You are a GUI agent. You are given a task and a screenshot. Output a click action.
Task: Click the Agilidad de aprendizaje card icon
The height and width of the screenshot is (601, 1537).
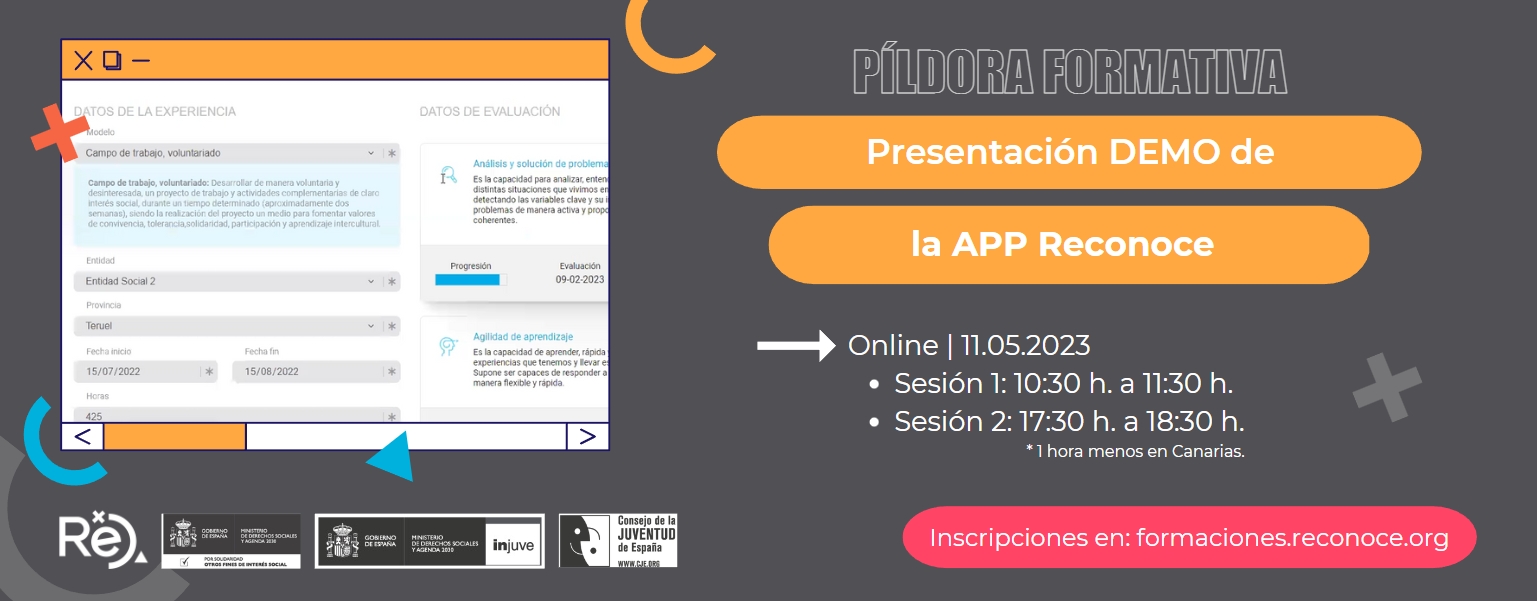click(x=449, y=347)
